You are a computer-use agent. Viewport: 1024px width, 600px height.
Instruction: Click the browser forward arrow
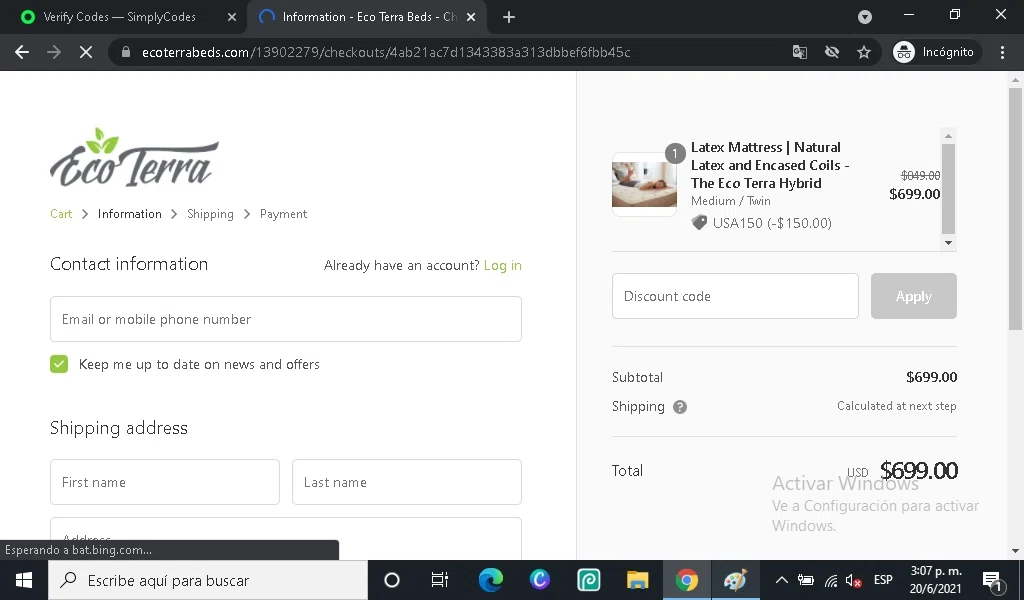point(54,52)
